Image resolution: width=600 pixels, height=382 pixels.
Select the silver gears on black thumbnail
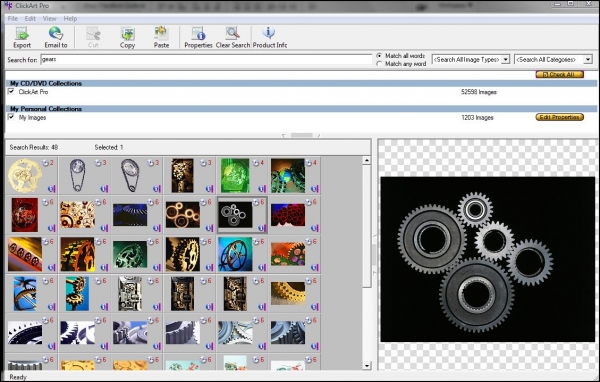point(235,215)
